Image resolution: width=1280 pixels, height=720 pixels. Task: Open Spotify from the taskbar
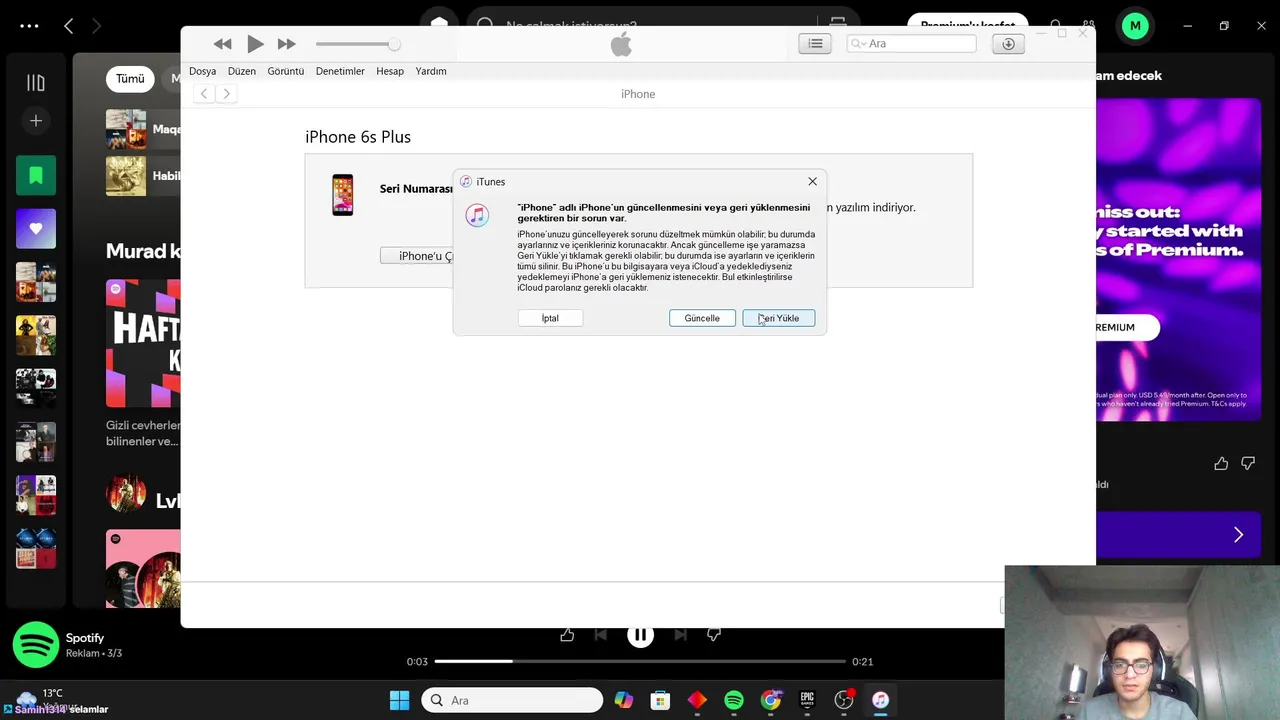[734, 700]
